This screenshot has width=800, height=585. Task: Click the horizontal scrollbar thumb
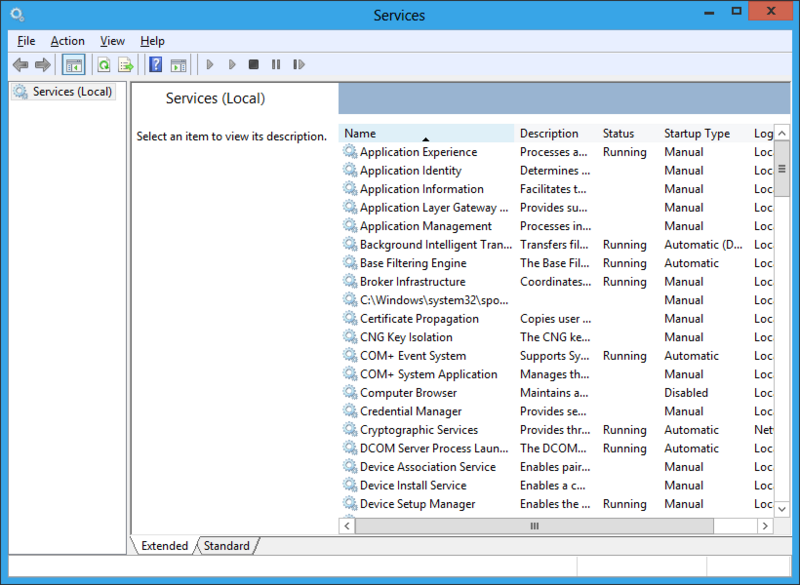click(534, 526)
